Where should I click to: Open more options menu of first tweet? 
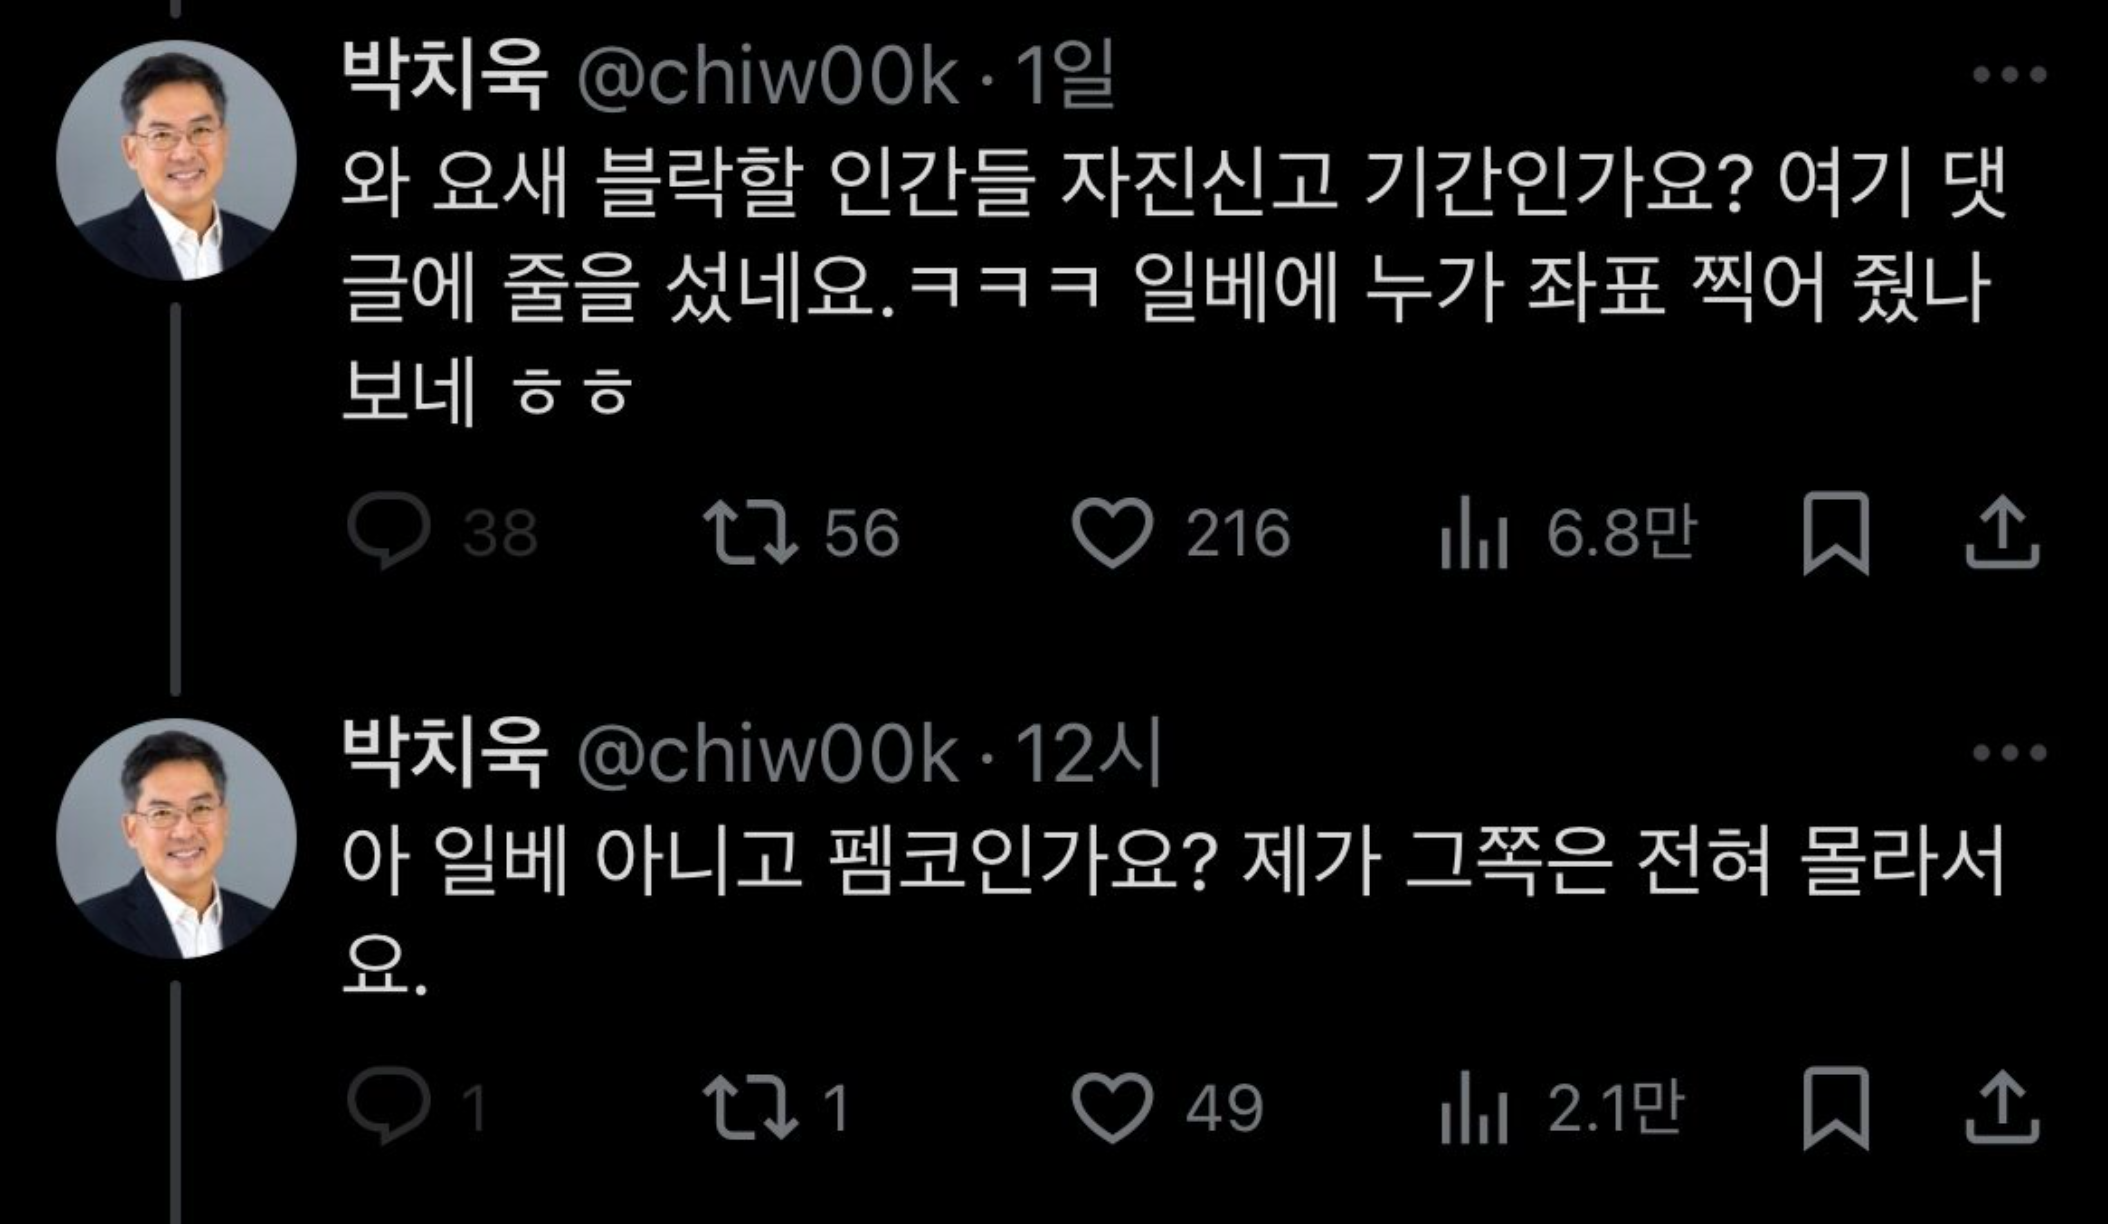coord(2009,75)
